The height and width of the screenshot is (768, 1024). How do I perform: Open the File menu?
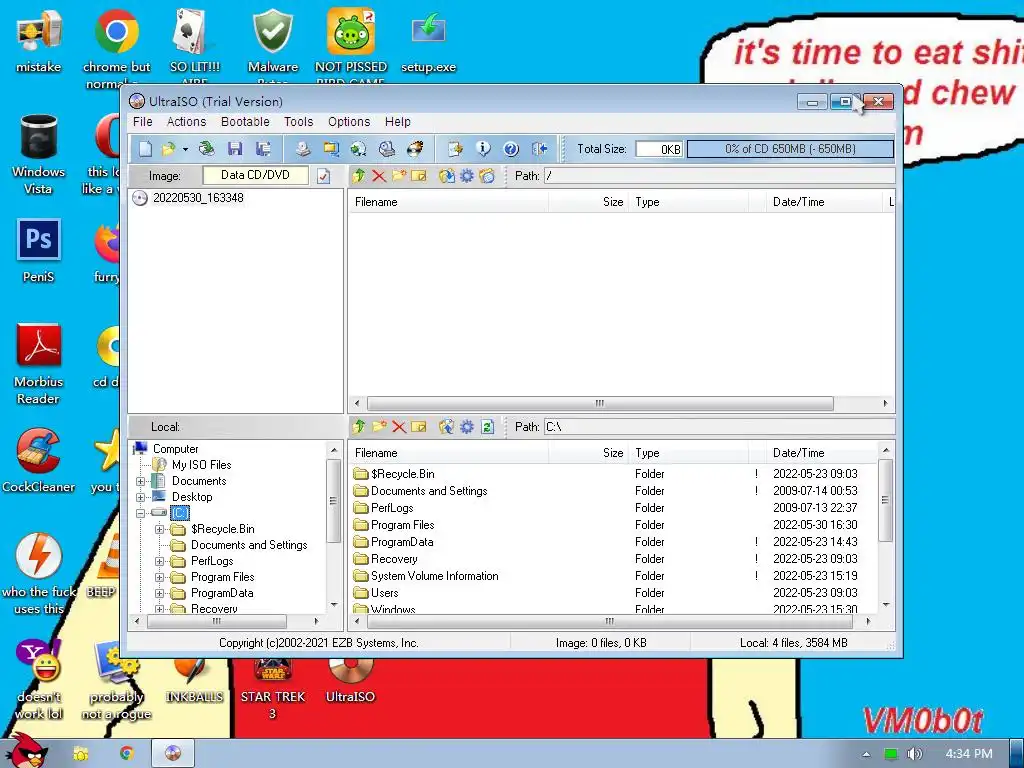[142, 121]
